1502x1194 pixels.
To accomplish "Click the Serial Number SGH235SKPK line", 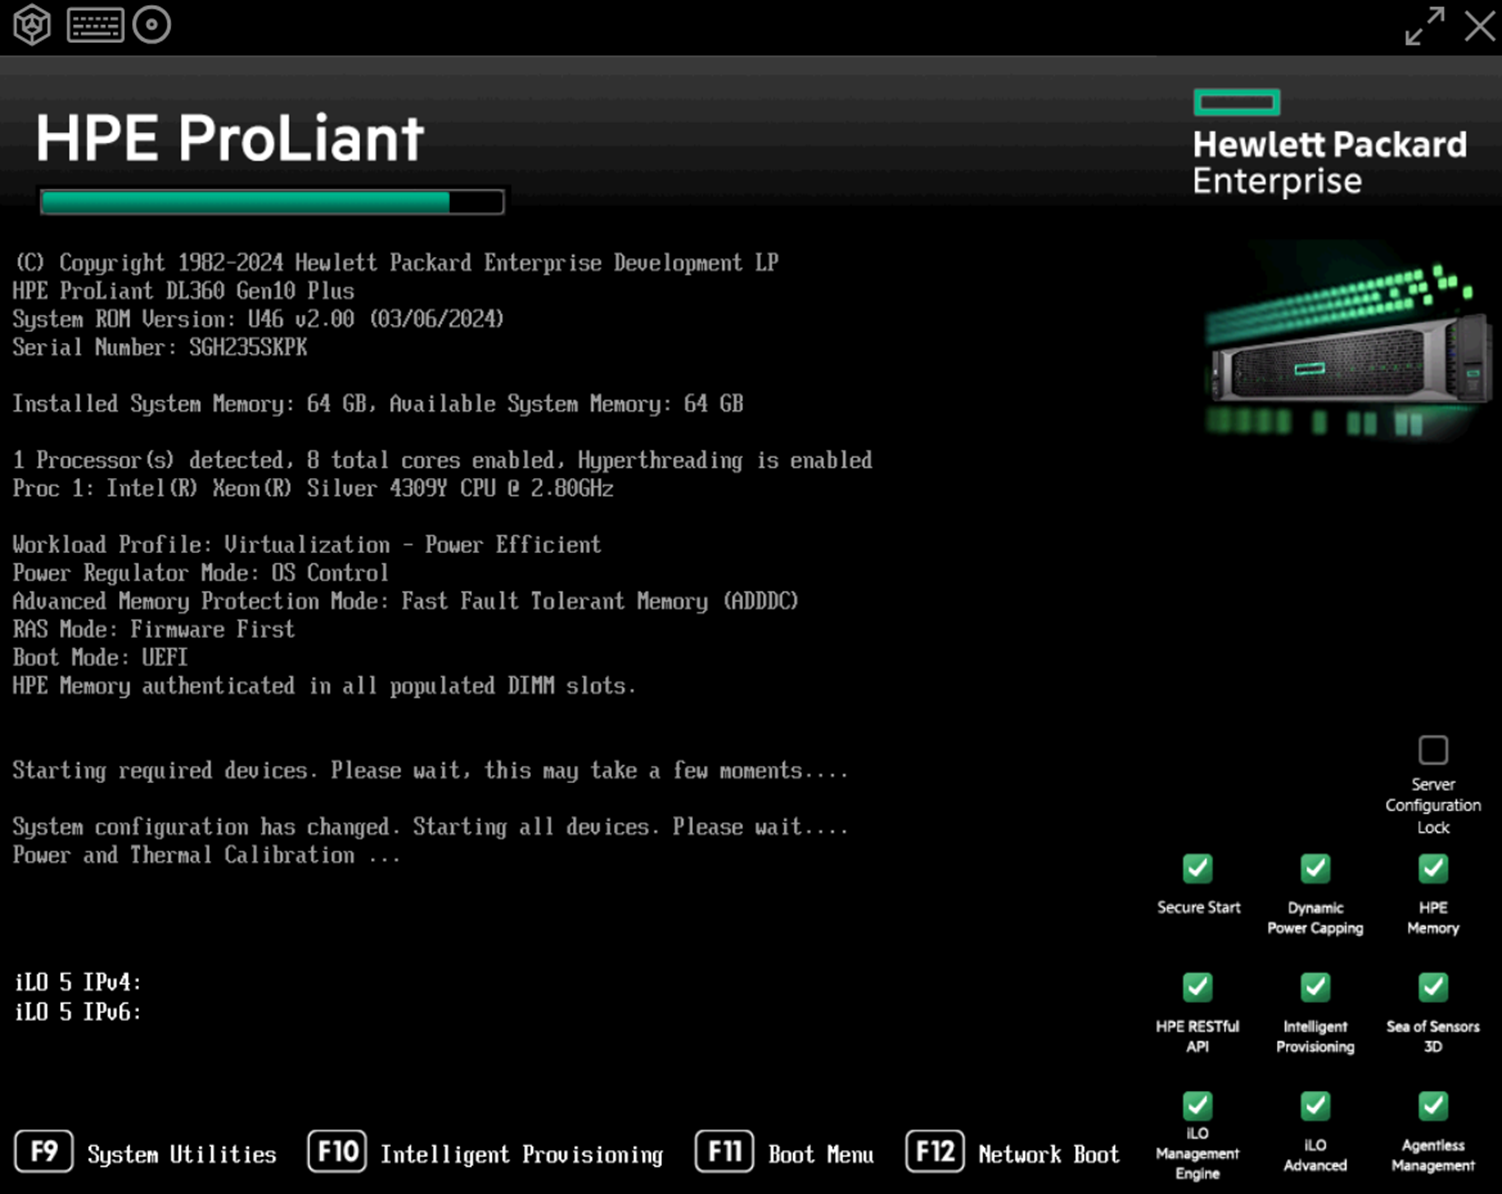I will click(160, 347).
